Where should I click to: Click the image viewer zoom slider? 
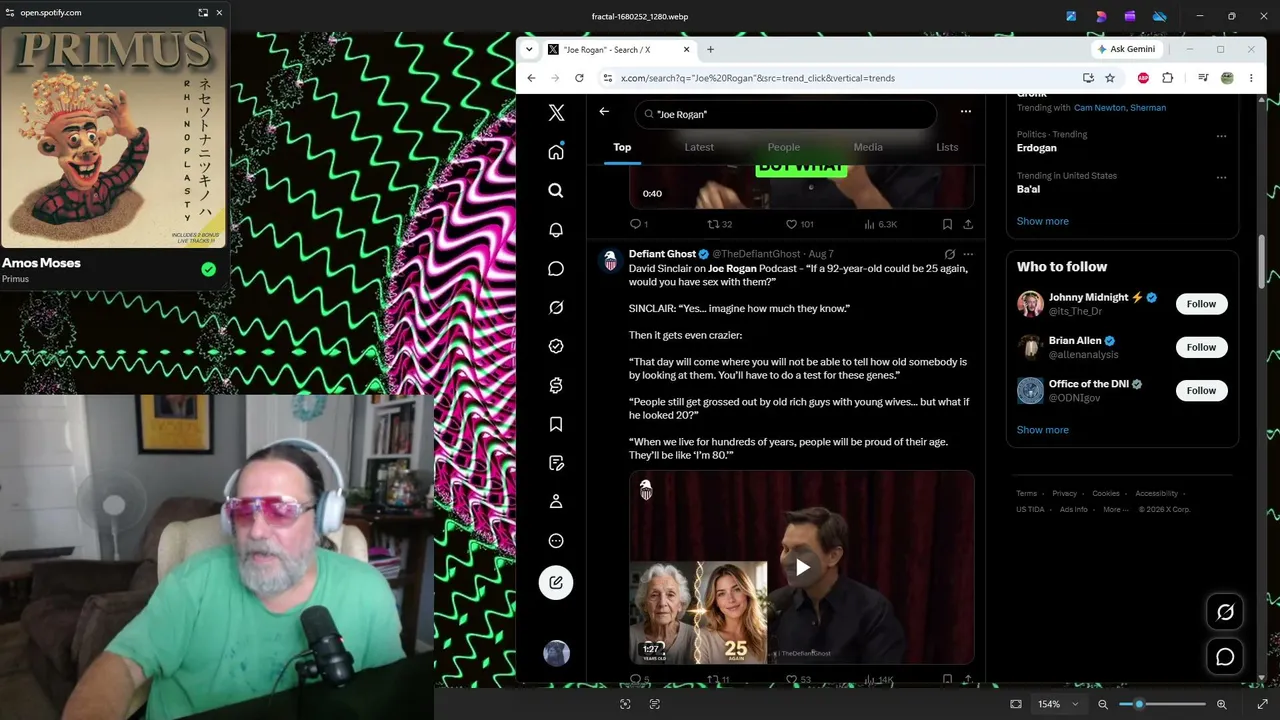(1162, 704)
